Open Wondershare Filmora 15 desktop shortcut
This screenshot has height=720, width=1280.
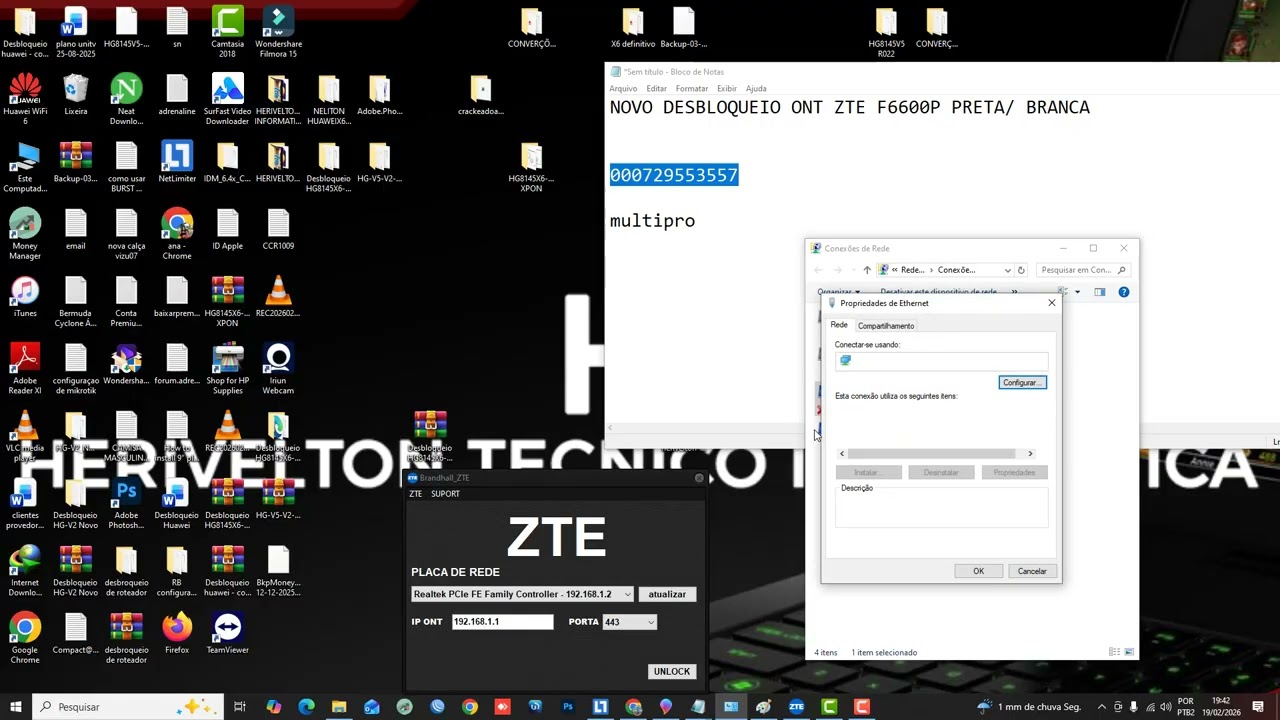pyautogui.click(x=278, y=31)
